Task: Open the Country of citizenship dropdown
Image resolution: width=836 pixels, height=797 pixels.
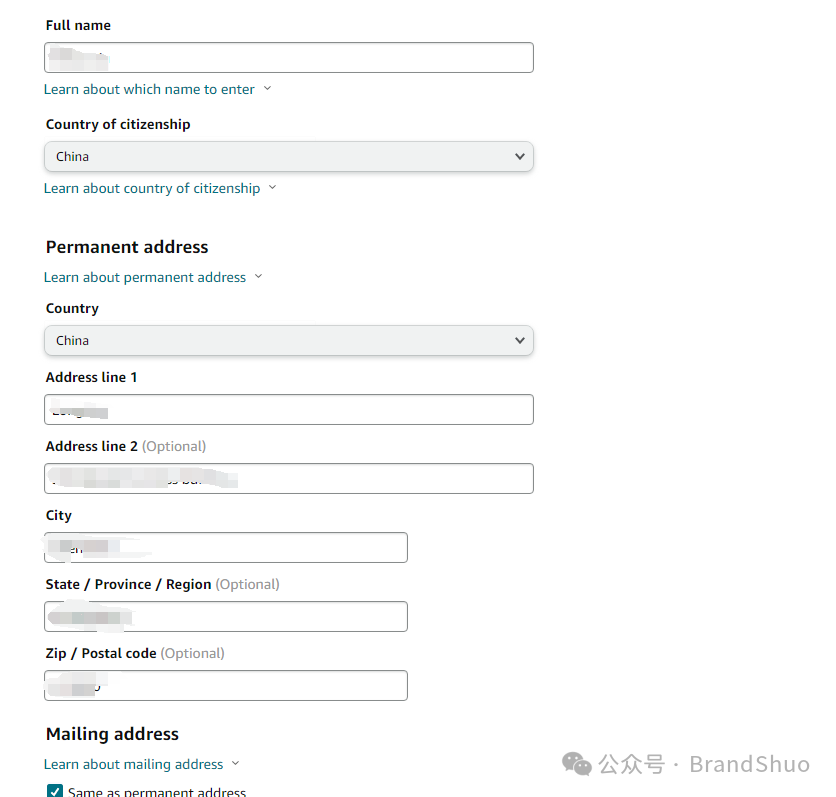Action: (x=288, y=156)
